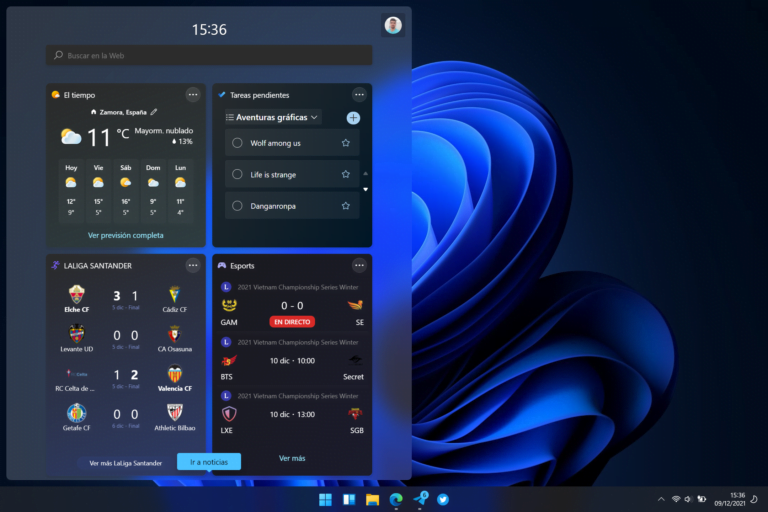The height and width of the screenshot is (512, 768).
Task: Click task list scroll down arrow
Action: click(365, 189)
